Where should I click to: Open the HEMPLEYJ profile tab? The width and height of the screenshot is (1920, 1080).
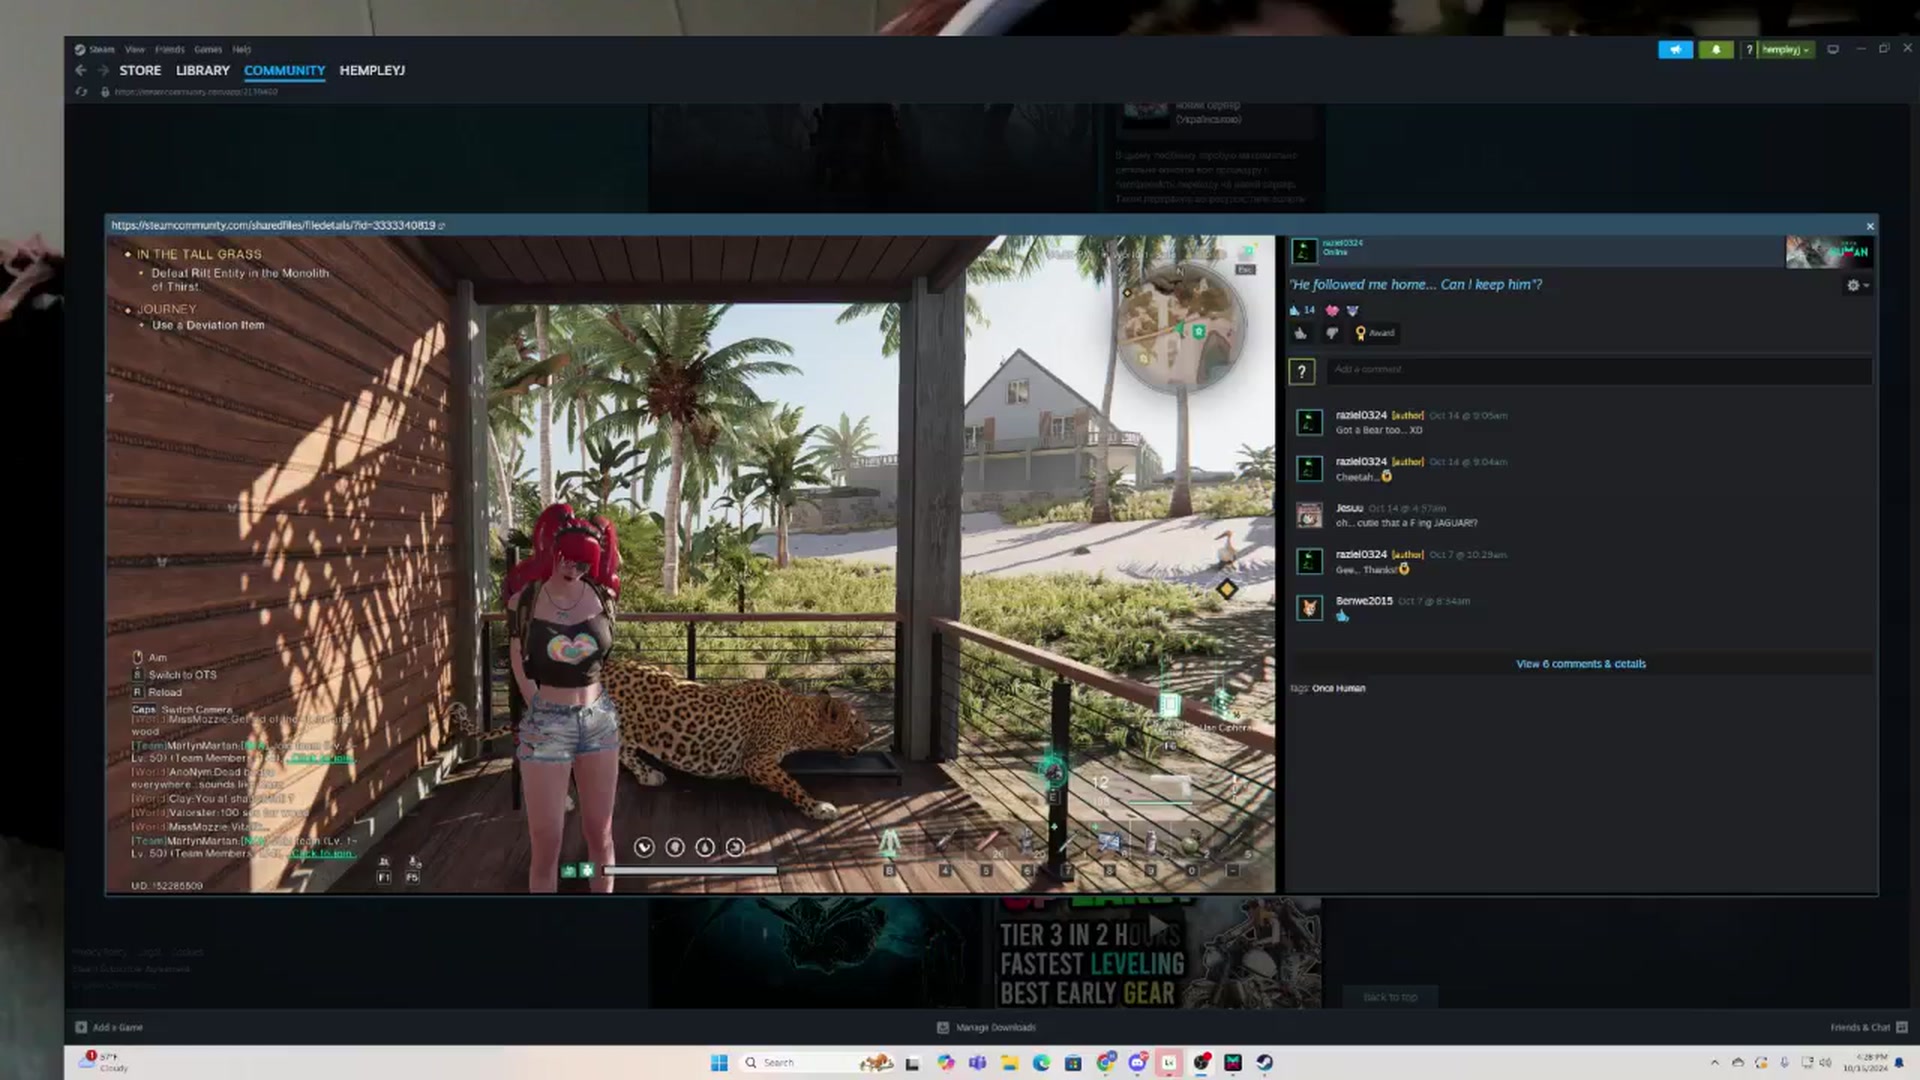[372, 71]
